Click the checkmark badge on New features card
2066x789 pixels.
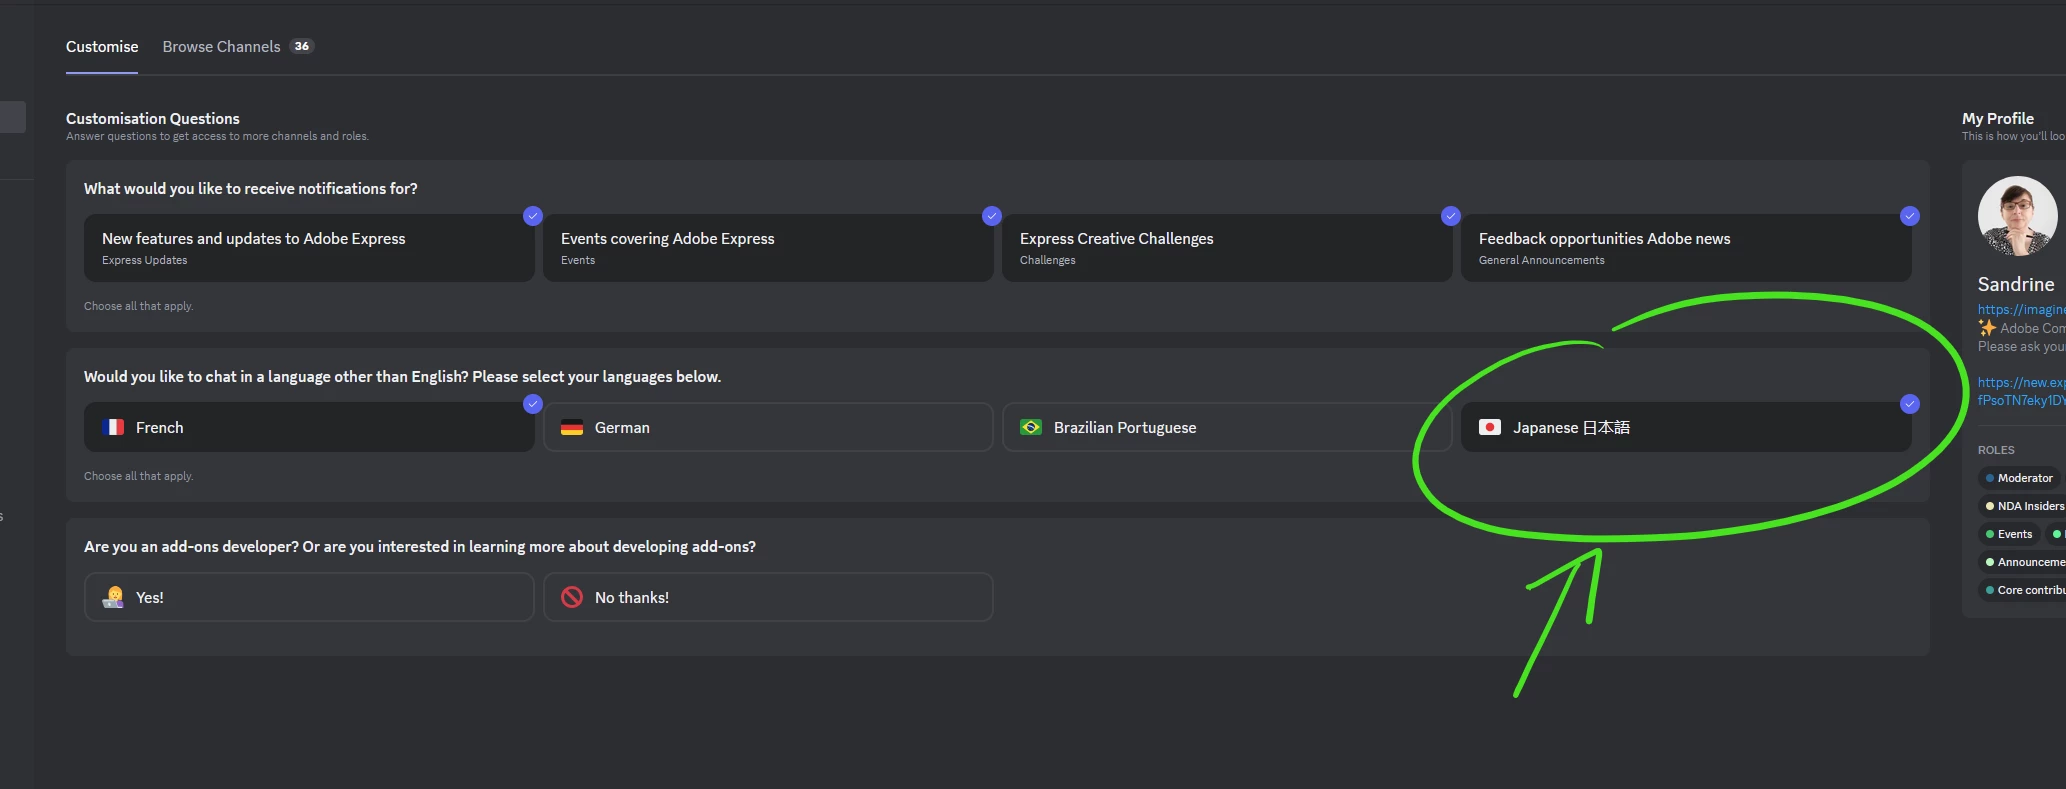tap(533, 216)
